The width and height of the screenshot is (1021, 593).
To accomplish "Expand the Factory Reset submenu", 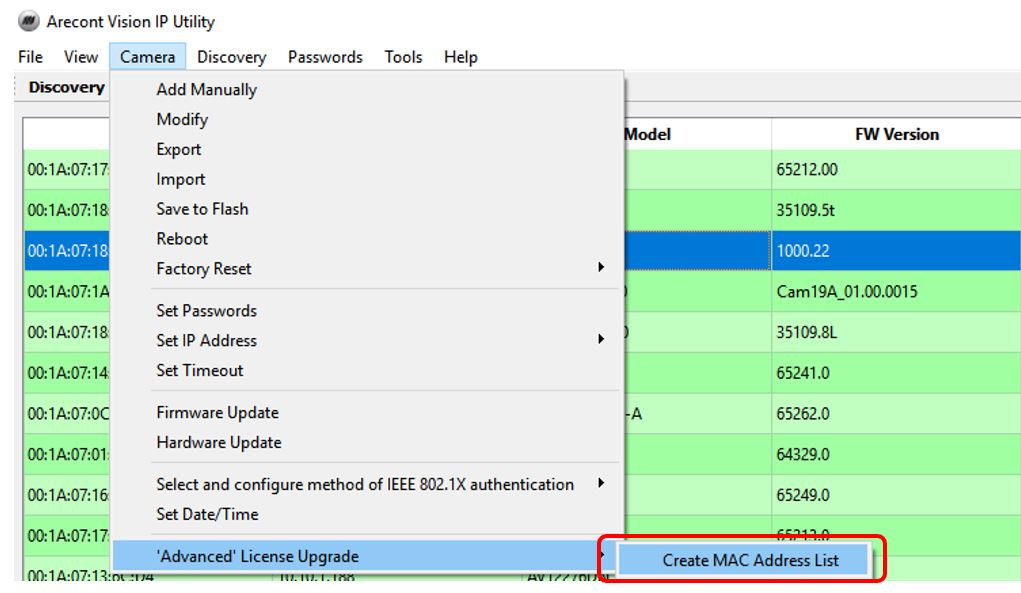I will click(x=204, y=269).
